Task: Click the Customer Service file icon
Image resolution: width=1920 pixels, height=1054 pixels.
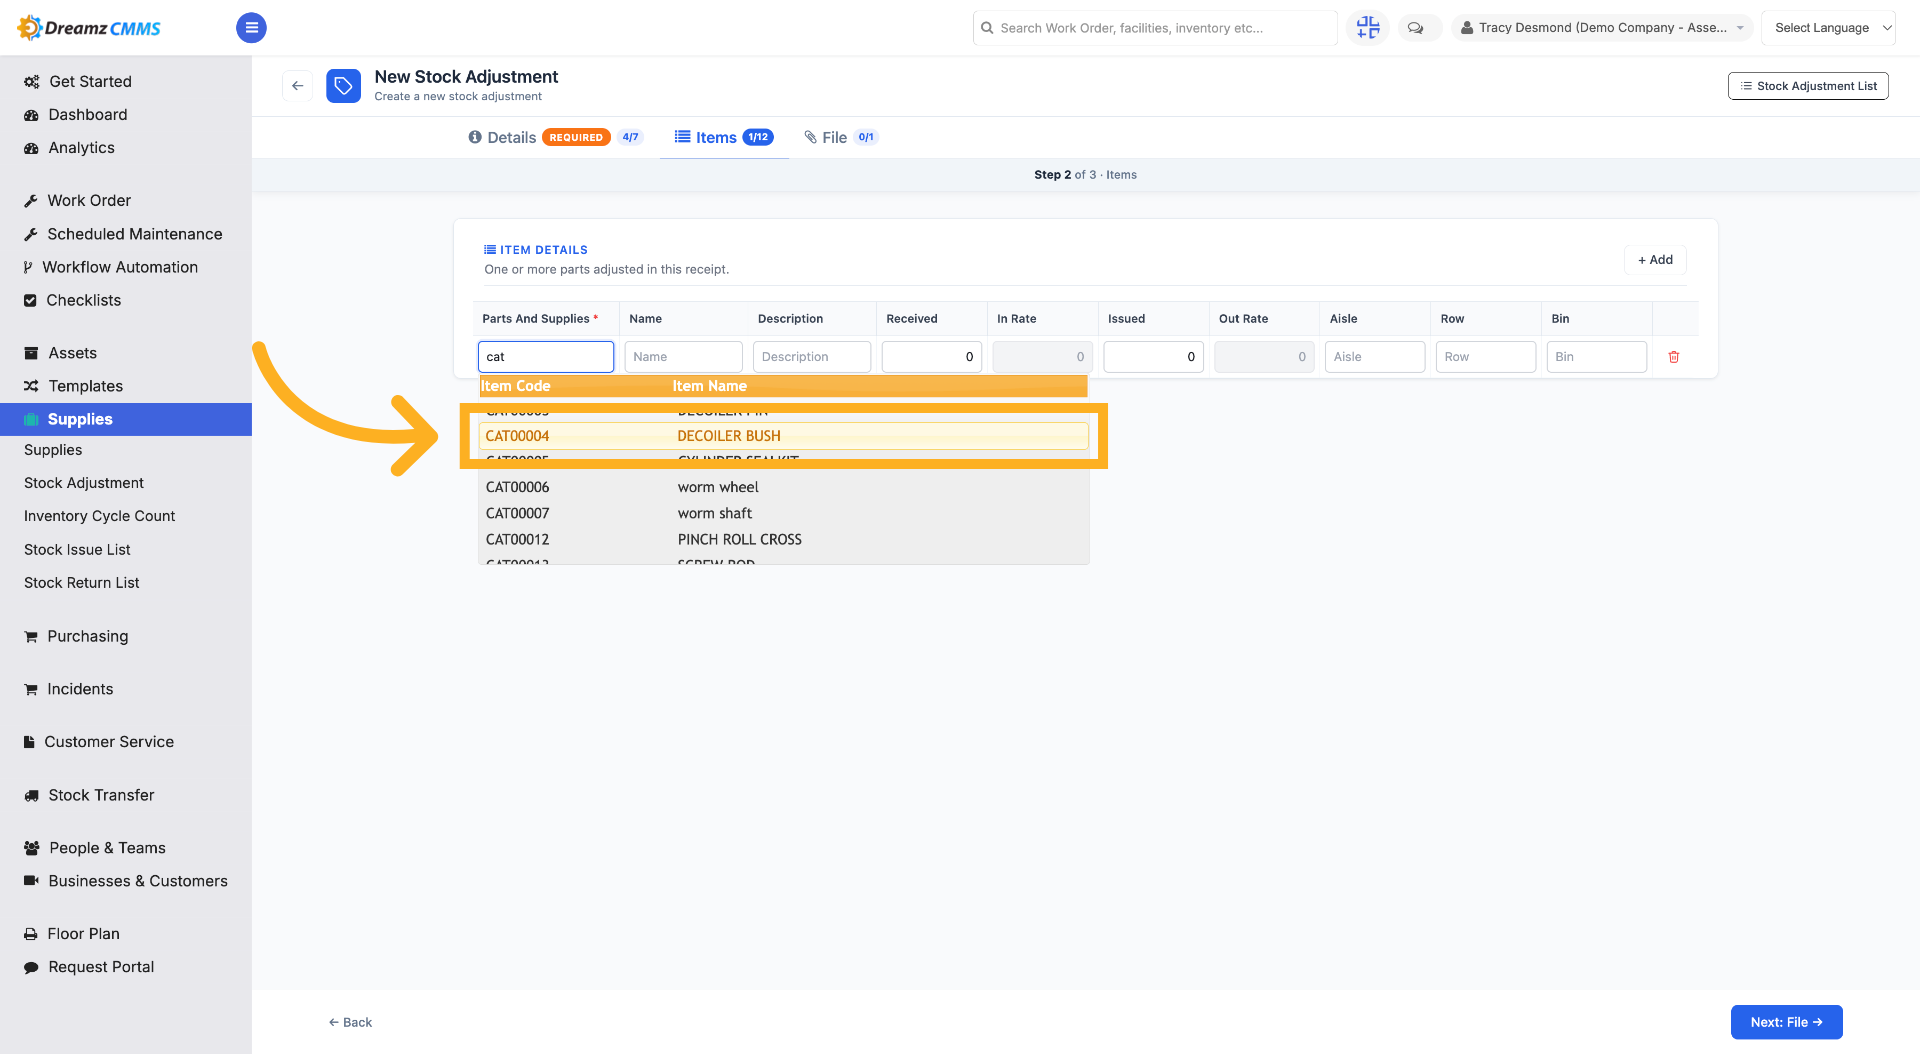Action: 29,742
